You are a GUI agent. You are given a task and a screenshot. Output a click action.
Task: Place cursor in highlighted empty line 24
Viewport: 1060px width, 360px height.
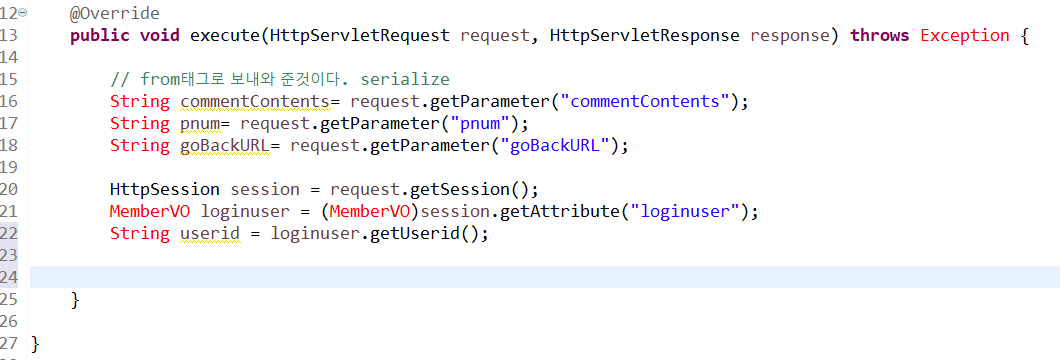point(545,277)
